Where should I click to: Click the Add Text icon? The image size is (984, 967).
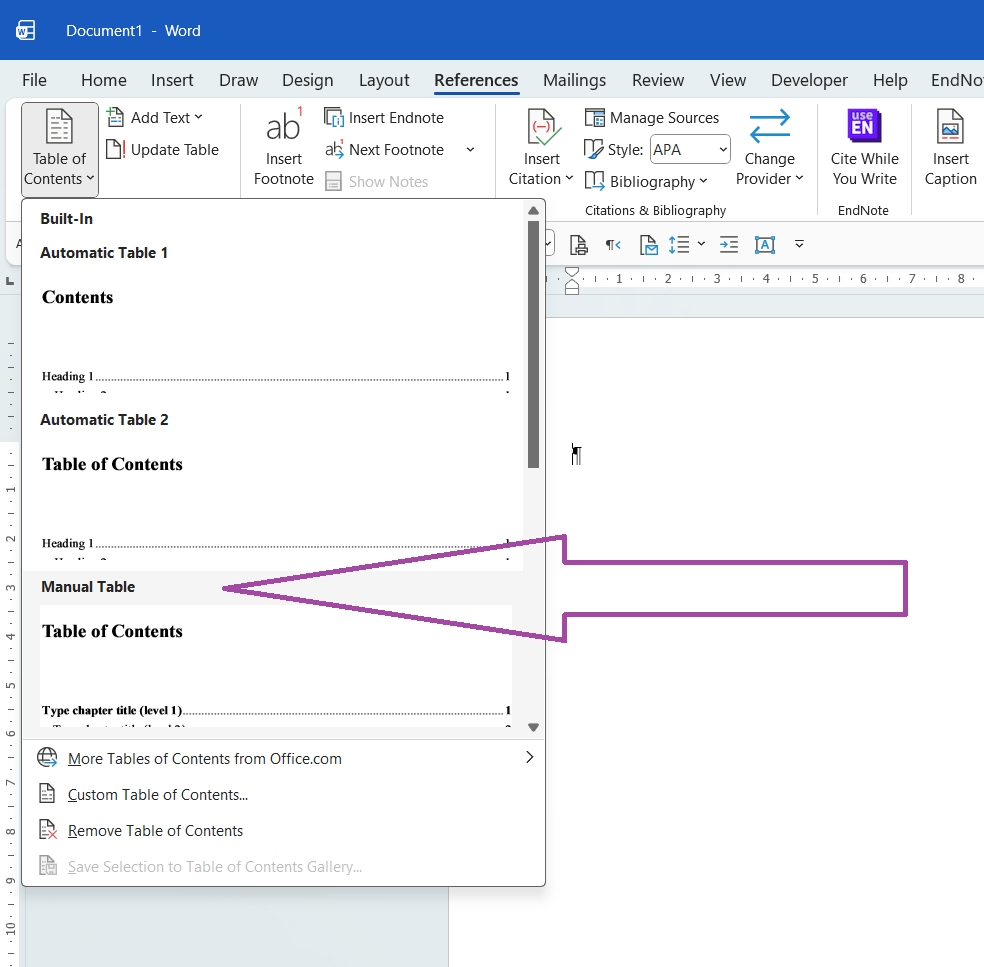click(x=115, y=117)
